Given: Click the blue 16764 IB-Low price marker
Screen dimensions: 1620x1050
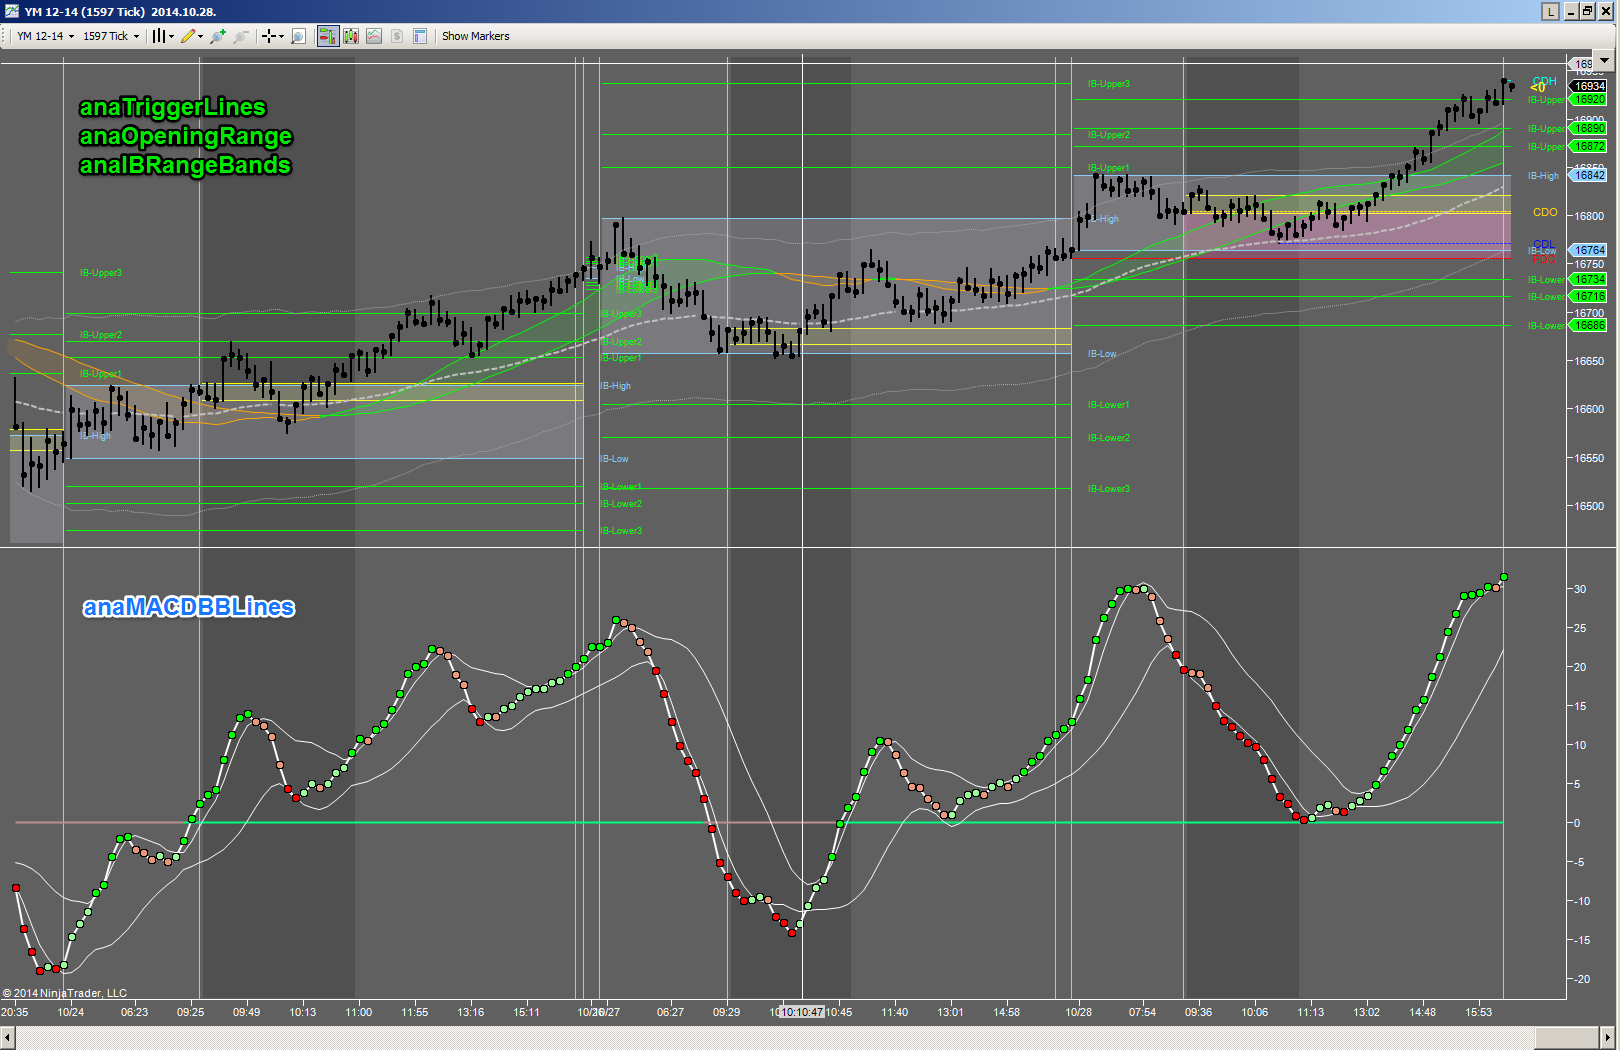Looking at the screenshot, I should [x=1590, y=250].
